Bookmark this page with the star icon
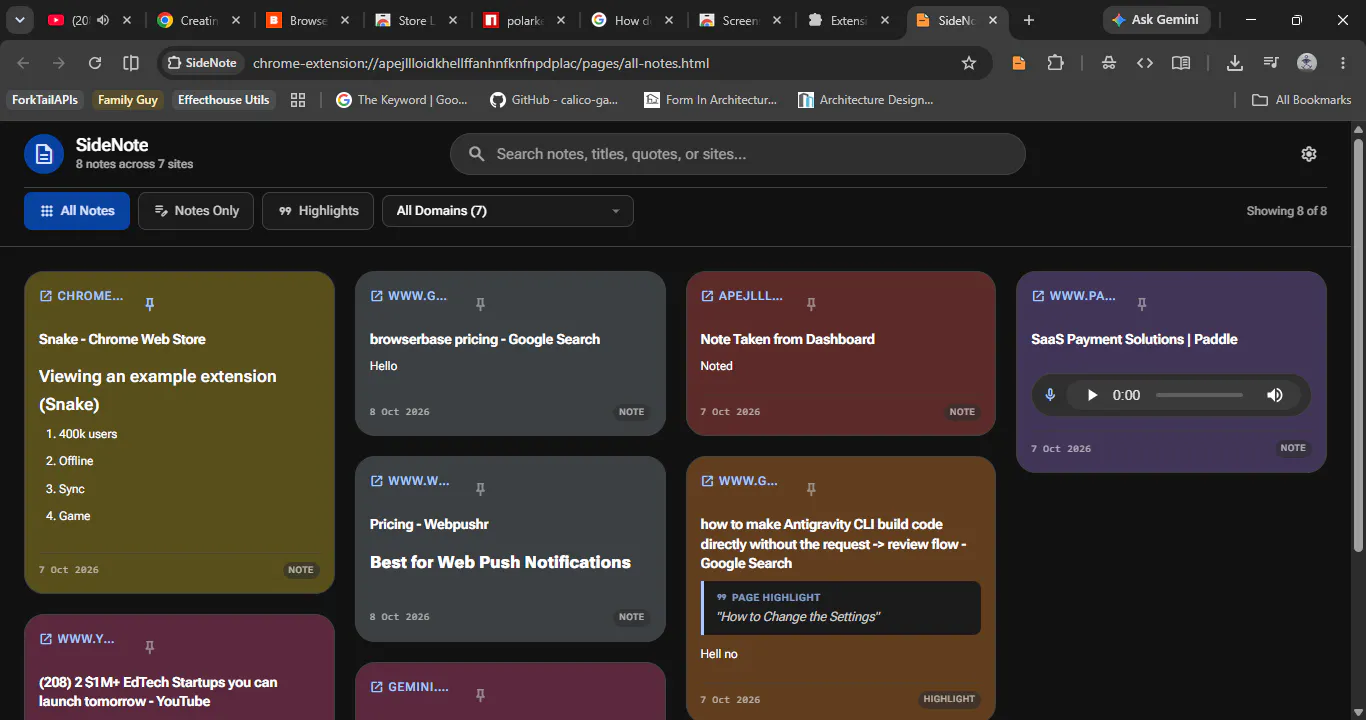The width and height of the screenshot is (1366, 720). tap(968, 63)
